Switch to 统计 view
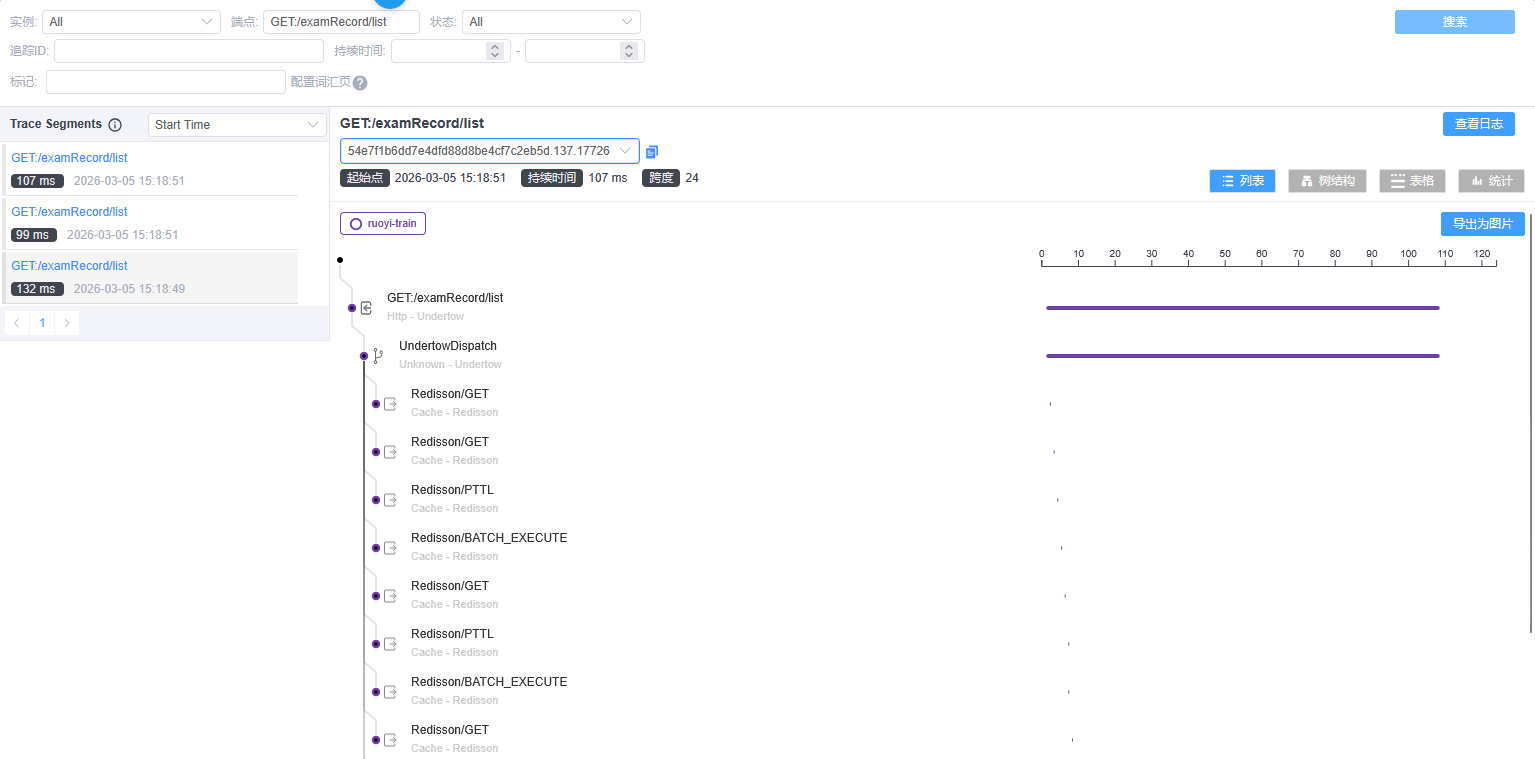This screenshot has height=759, width=1535. coord(1491,181)
